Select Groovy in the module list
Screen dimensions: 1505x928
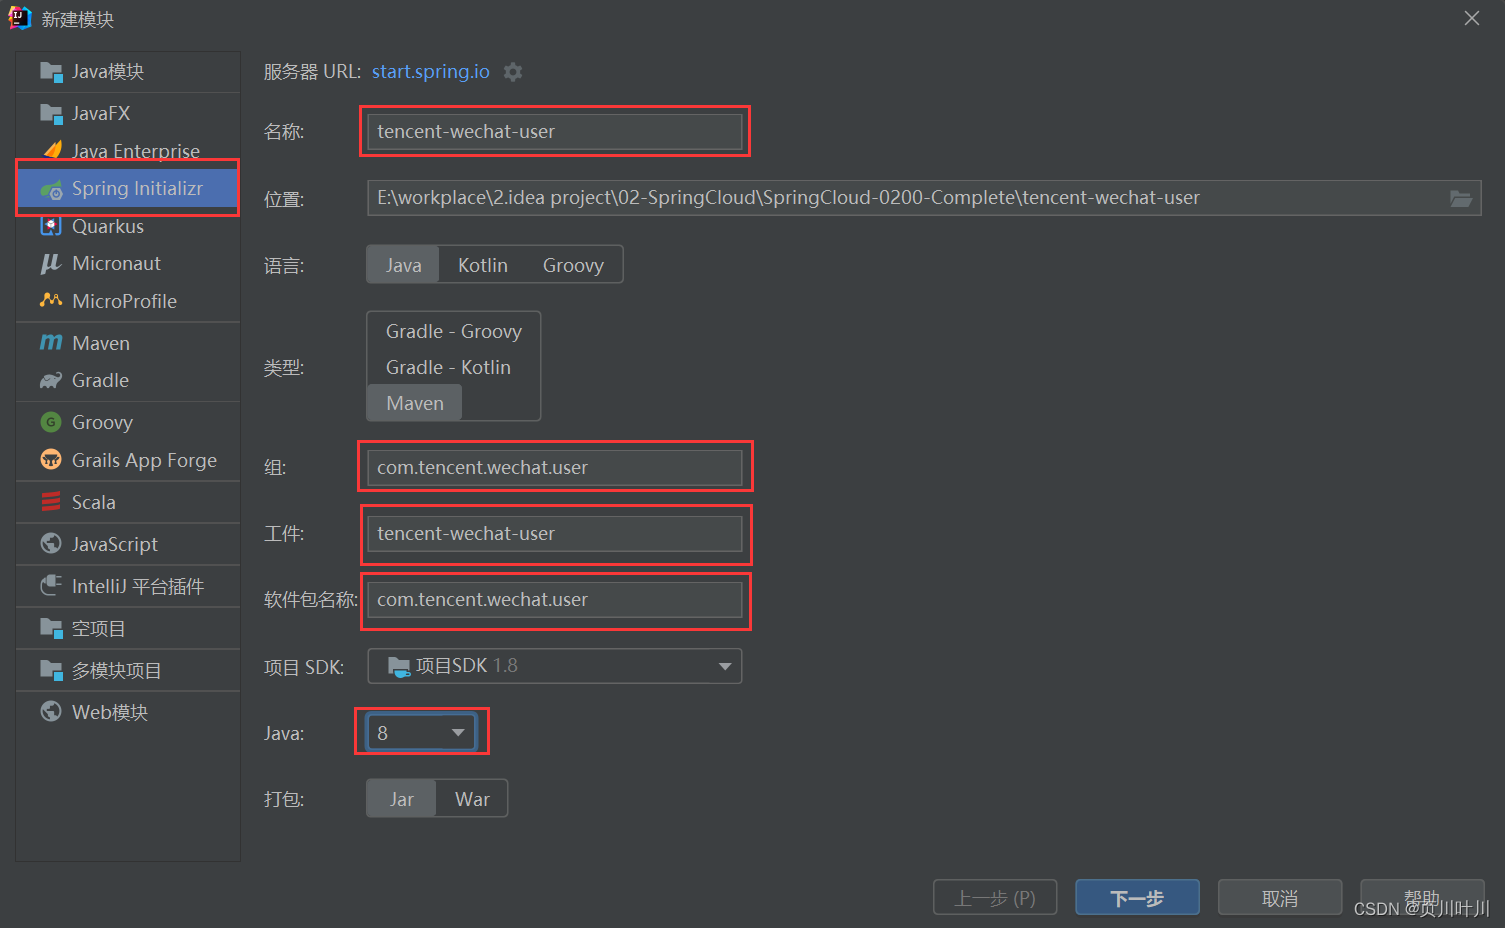128,422
